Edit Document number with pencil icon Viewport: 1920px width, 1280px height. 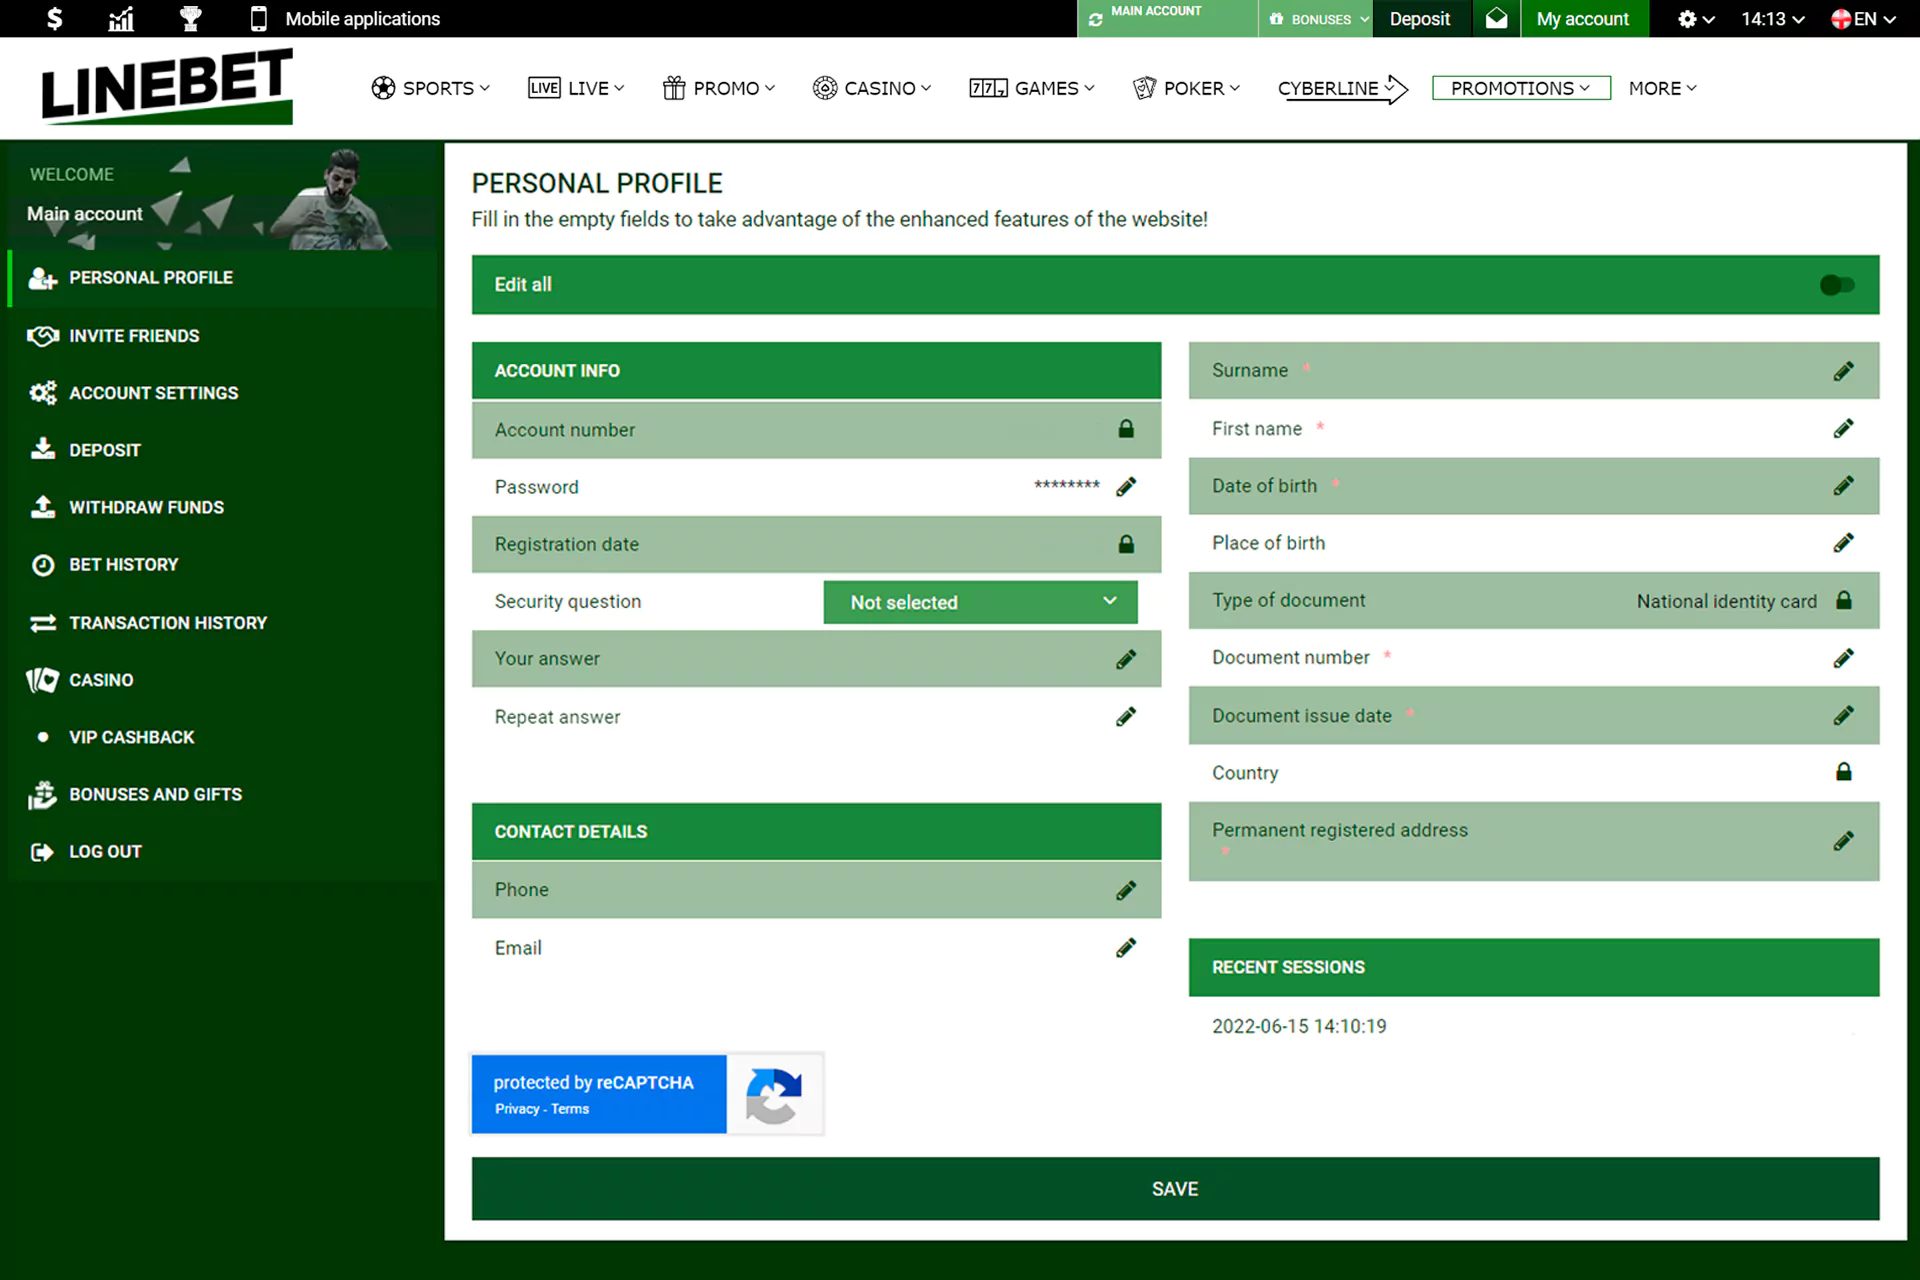coord(1843,658)
